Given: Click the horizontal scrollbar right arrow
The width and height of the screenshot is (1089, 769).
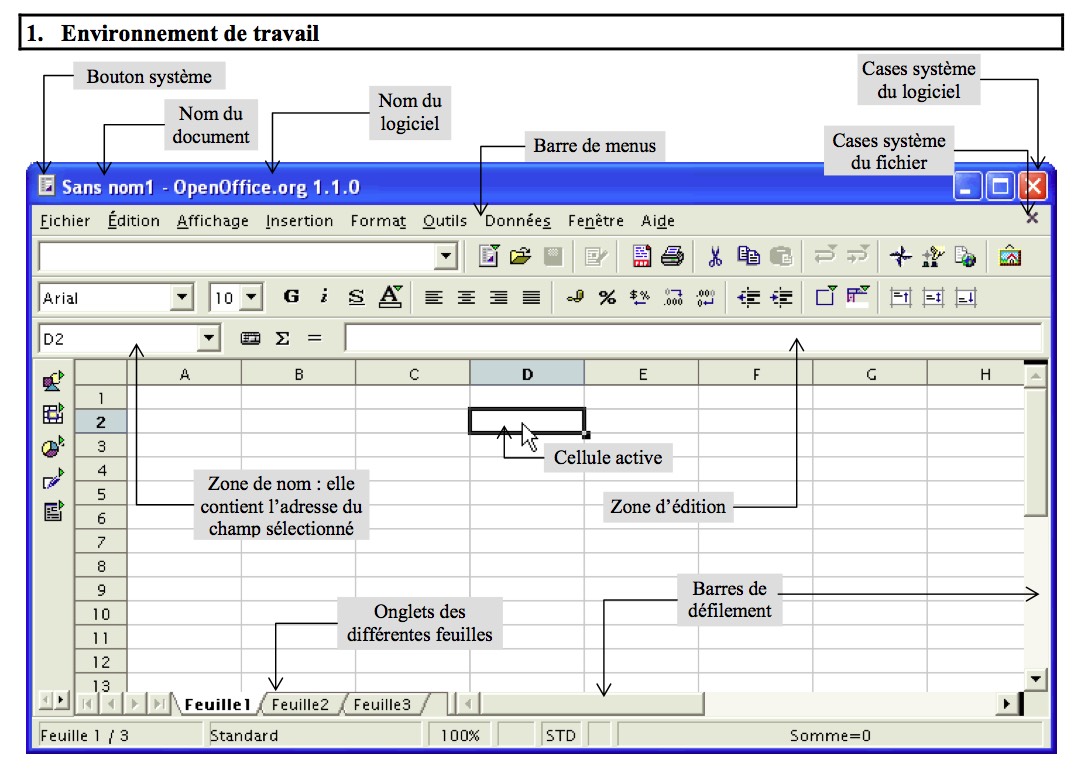Looking at the screenshot, I should (1006, 704).
